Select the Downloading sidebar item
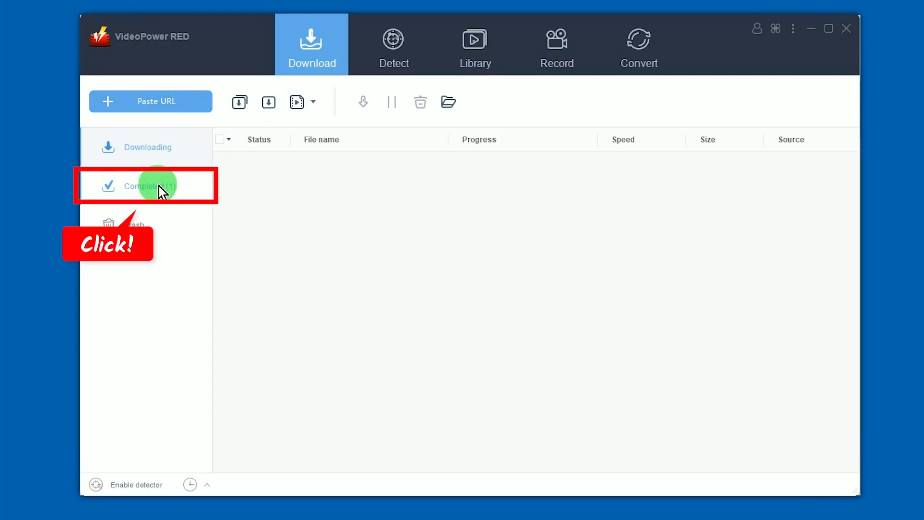Image resolution: width=924 pixels, height=520 pixels. pos(146,147)
